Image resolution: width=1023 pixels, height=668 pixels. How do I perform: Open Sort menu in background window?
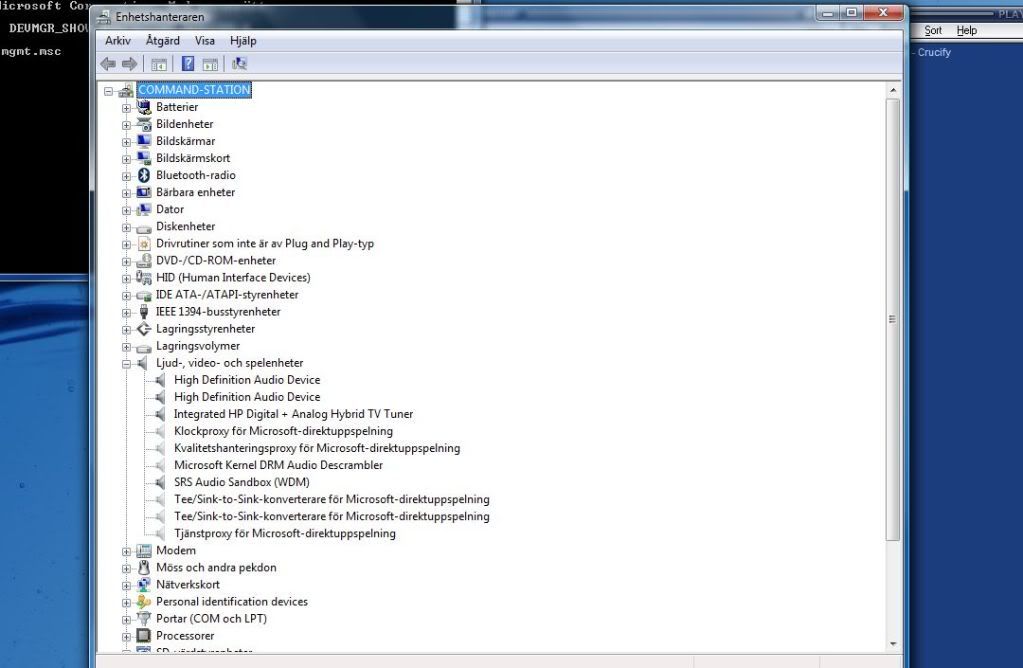point(933,31)
